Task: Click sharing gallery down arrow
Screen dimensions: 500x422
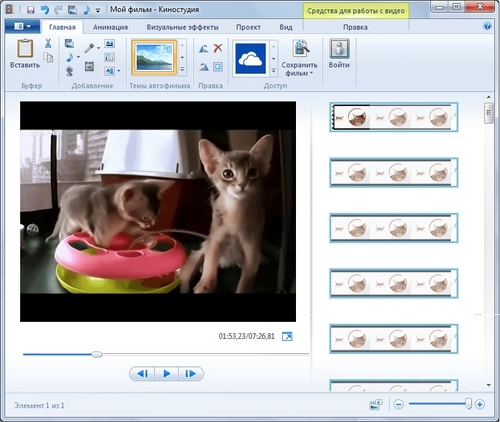Action: pyautogui.click(x=273, y=58)
